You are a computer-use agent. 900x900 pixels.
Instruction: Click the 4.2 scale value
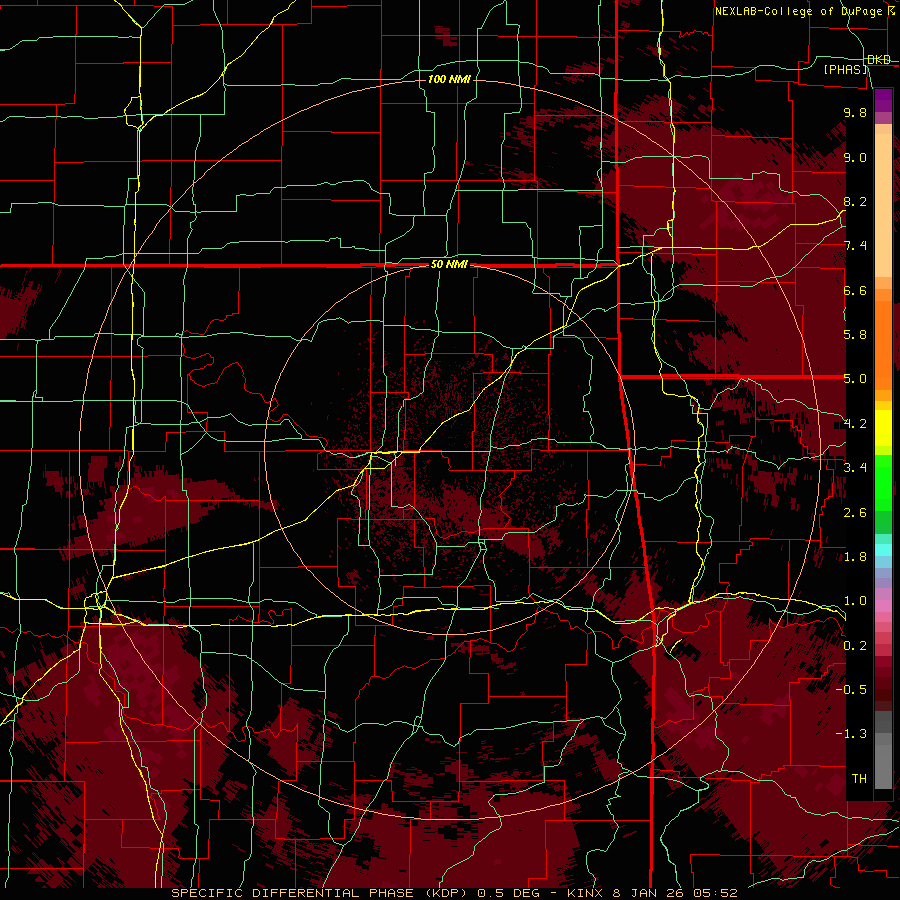point(855,424)
